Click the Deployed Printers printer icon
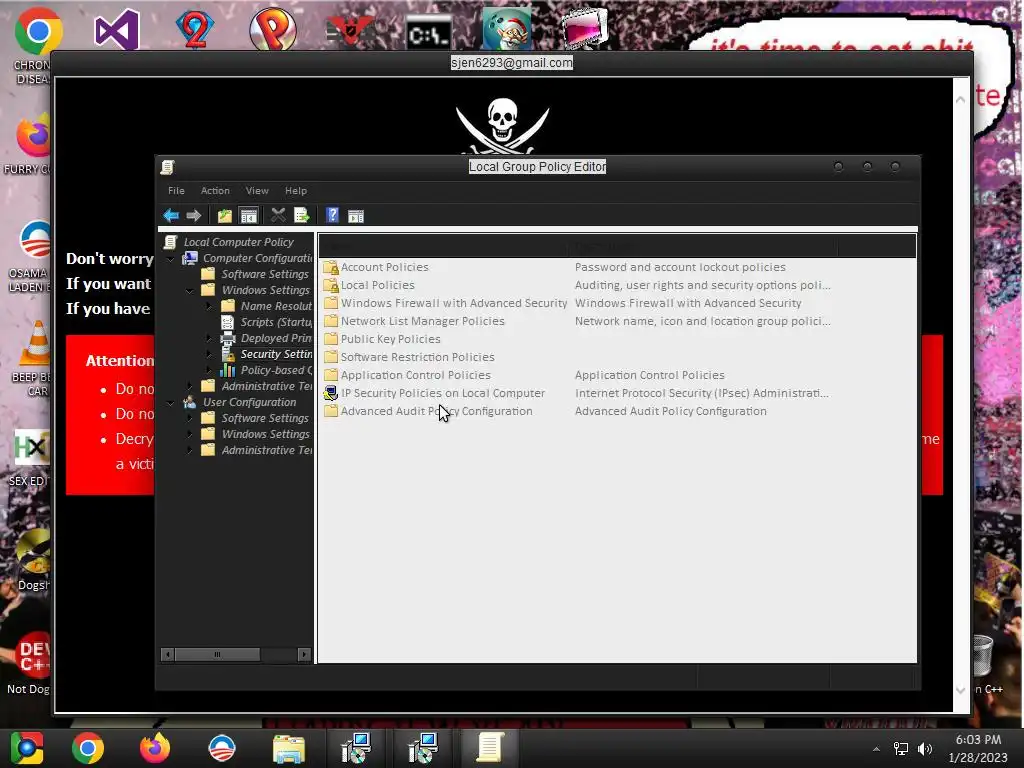Viewport: 1024px width, 768px height. click(x=227, y=338)
